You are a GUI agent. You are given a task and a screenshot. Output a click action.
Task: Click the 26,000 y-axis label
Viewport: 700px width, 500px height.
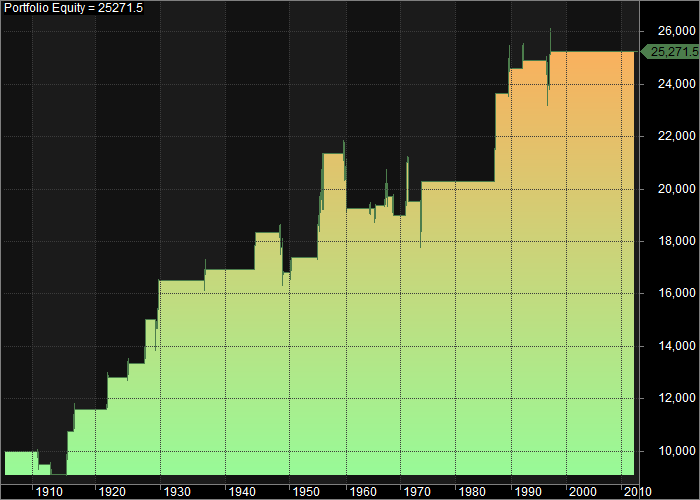click(x=677, y=31)
